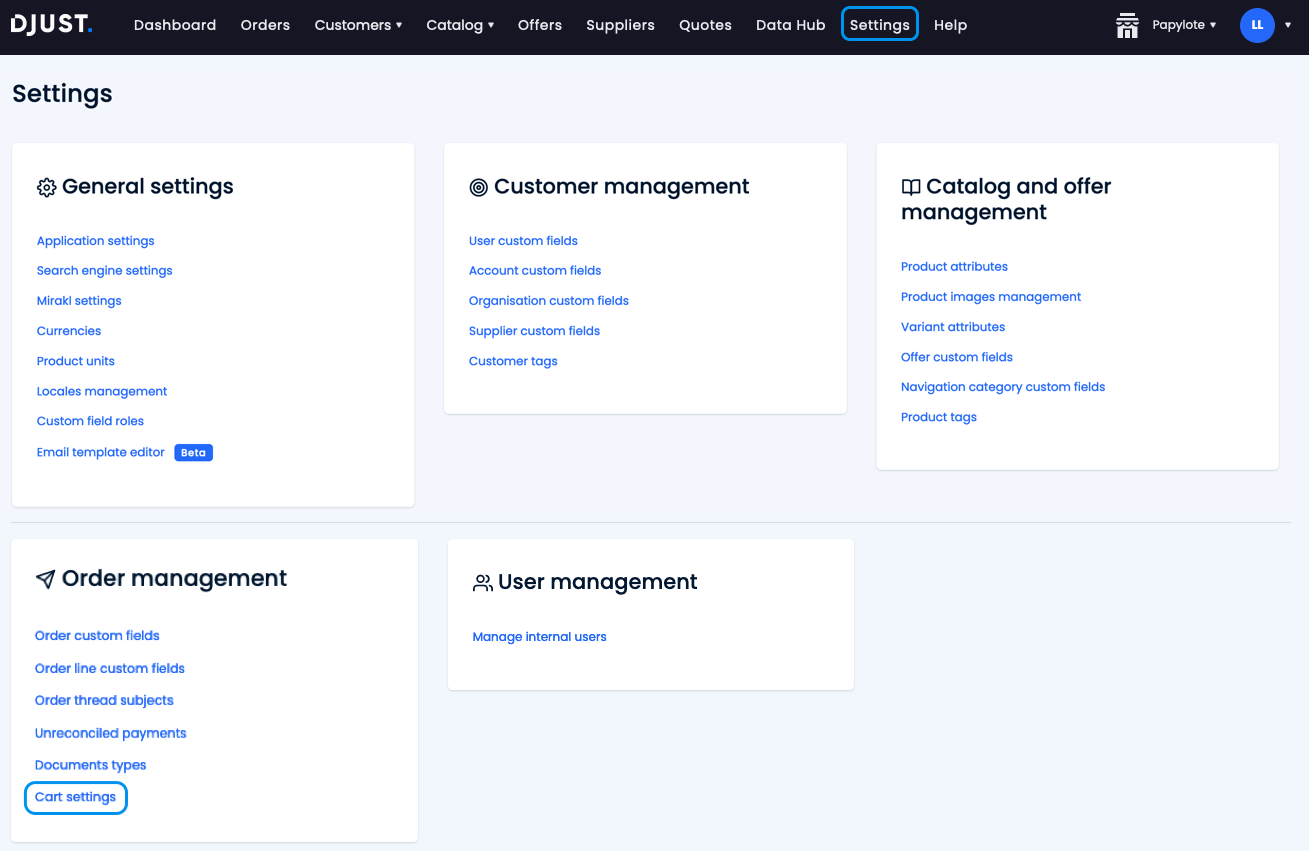
Task: Click the Order management paper plane icon
Action: click(x=45, y=580)
